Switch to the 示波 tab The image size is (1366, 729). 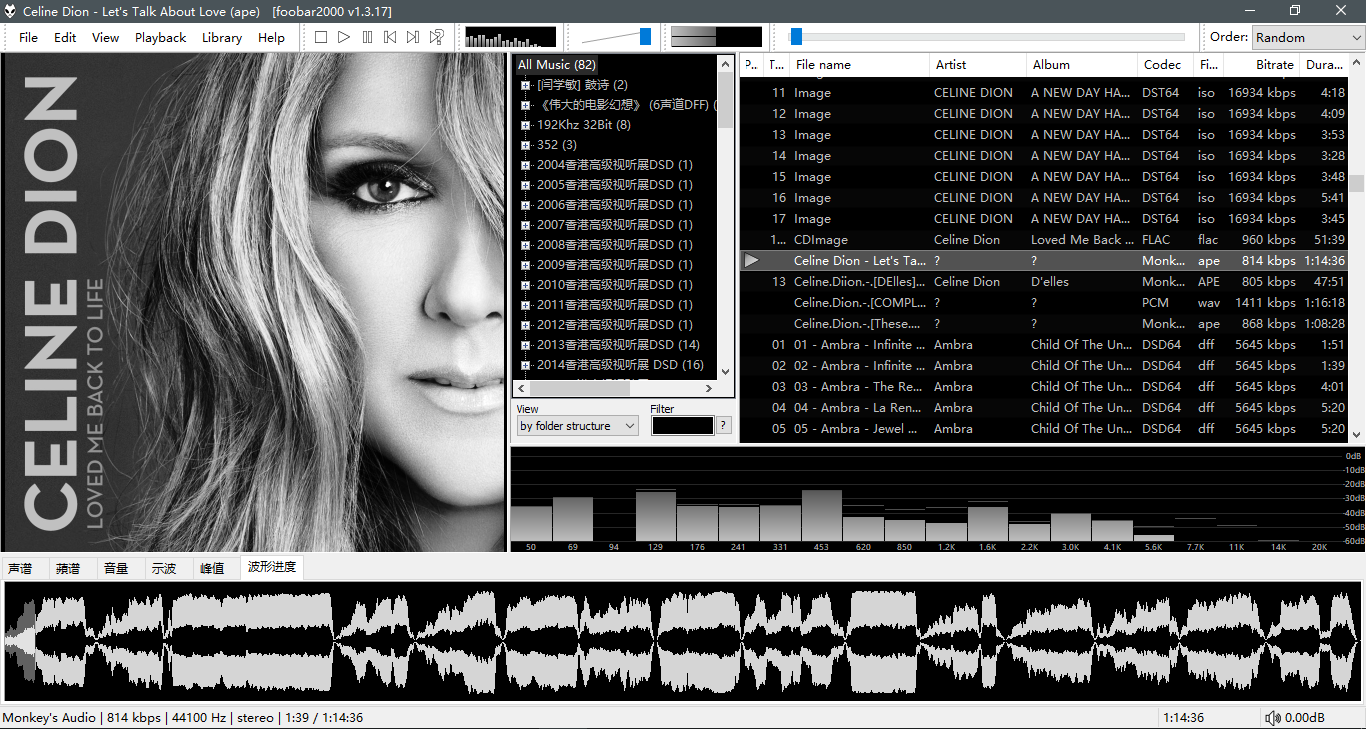click(x=164, y=568)
